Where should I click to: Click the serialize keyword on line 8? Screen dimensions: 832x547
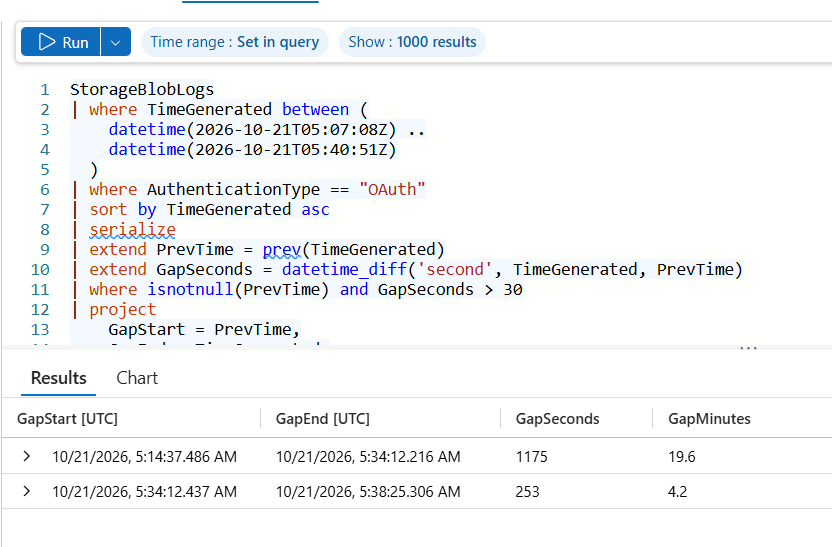coord(132,229)
